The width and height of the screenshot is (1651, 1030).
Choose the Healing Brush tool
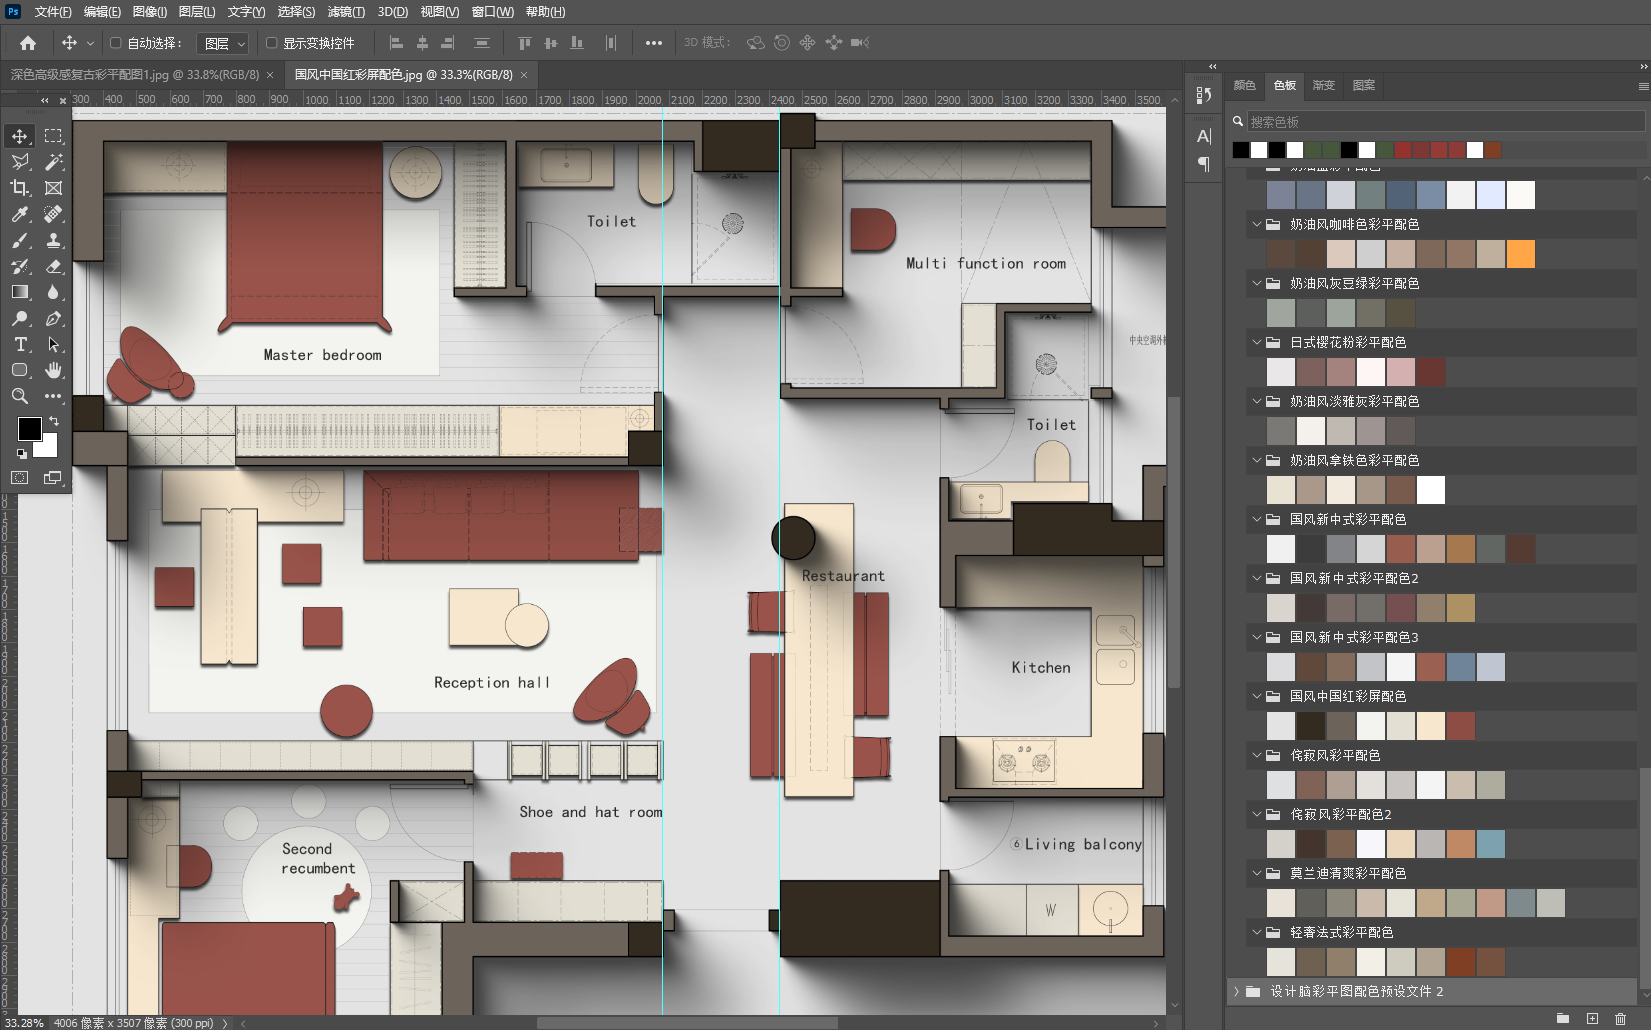(53, 214)
